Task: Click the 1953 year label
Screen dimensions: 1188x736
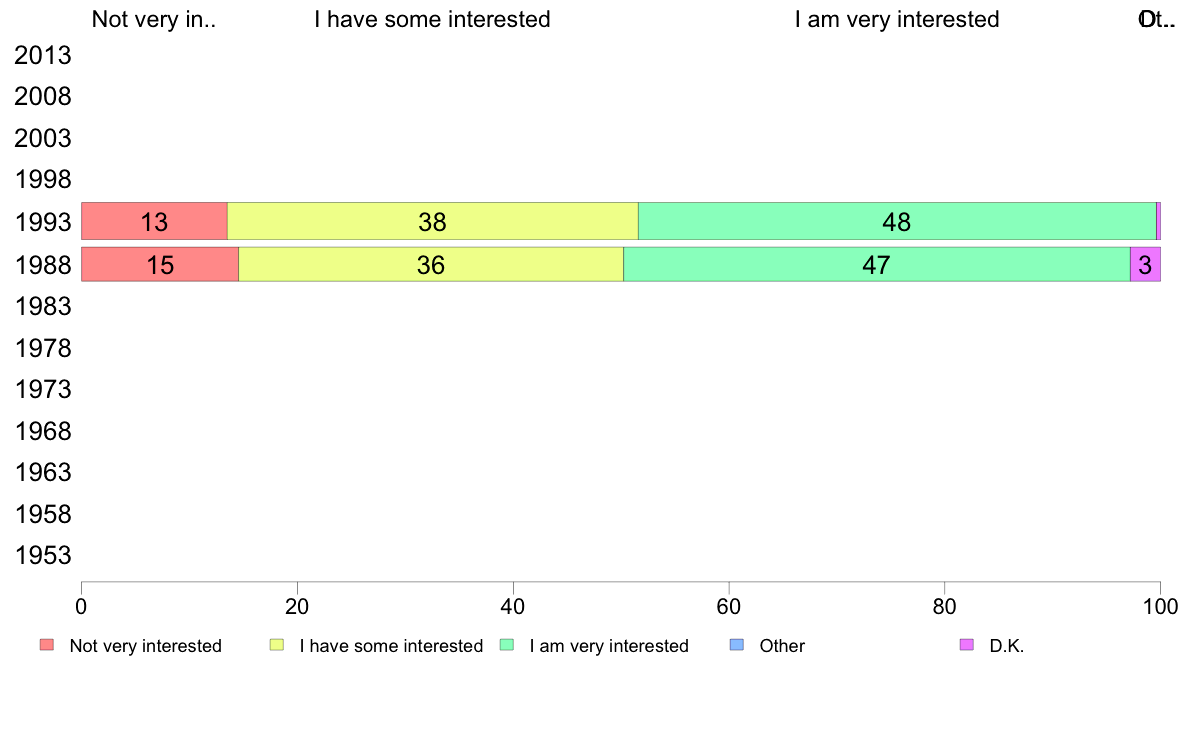Action: point(42,556)
